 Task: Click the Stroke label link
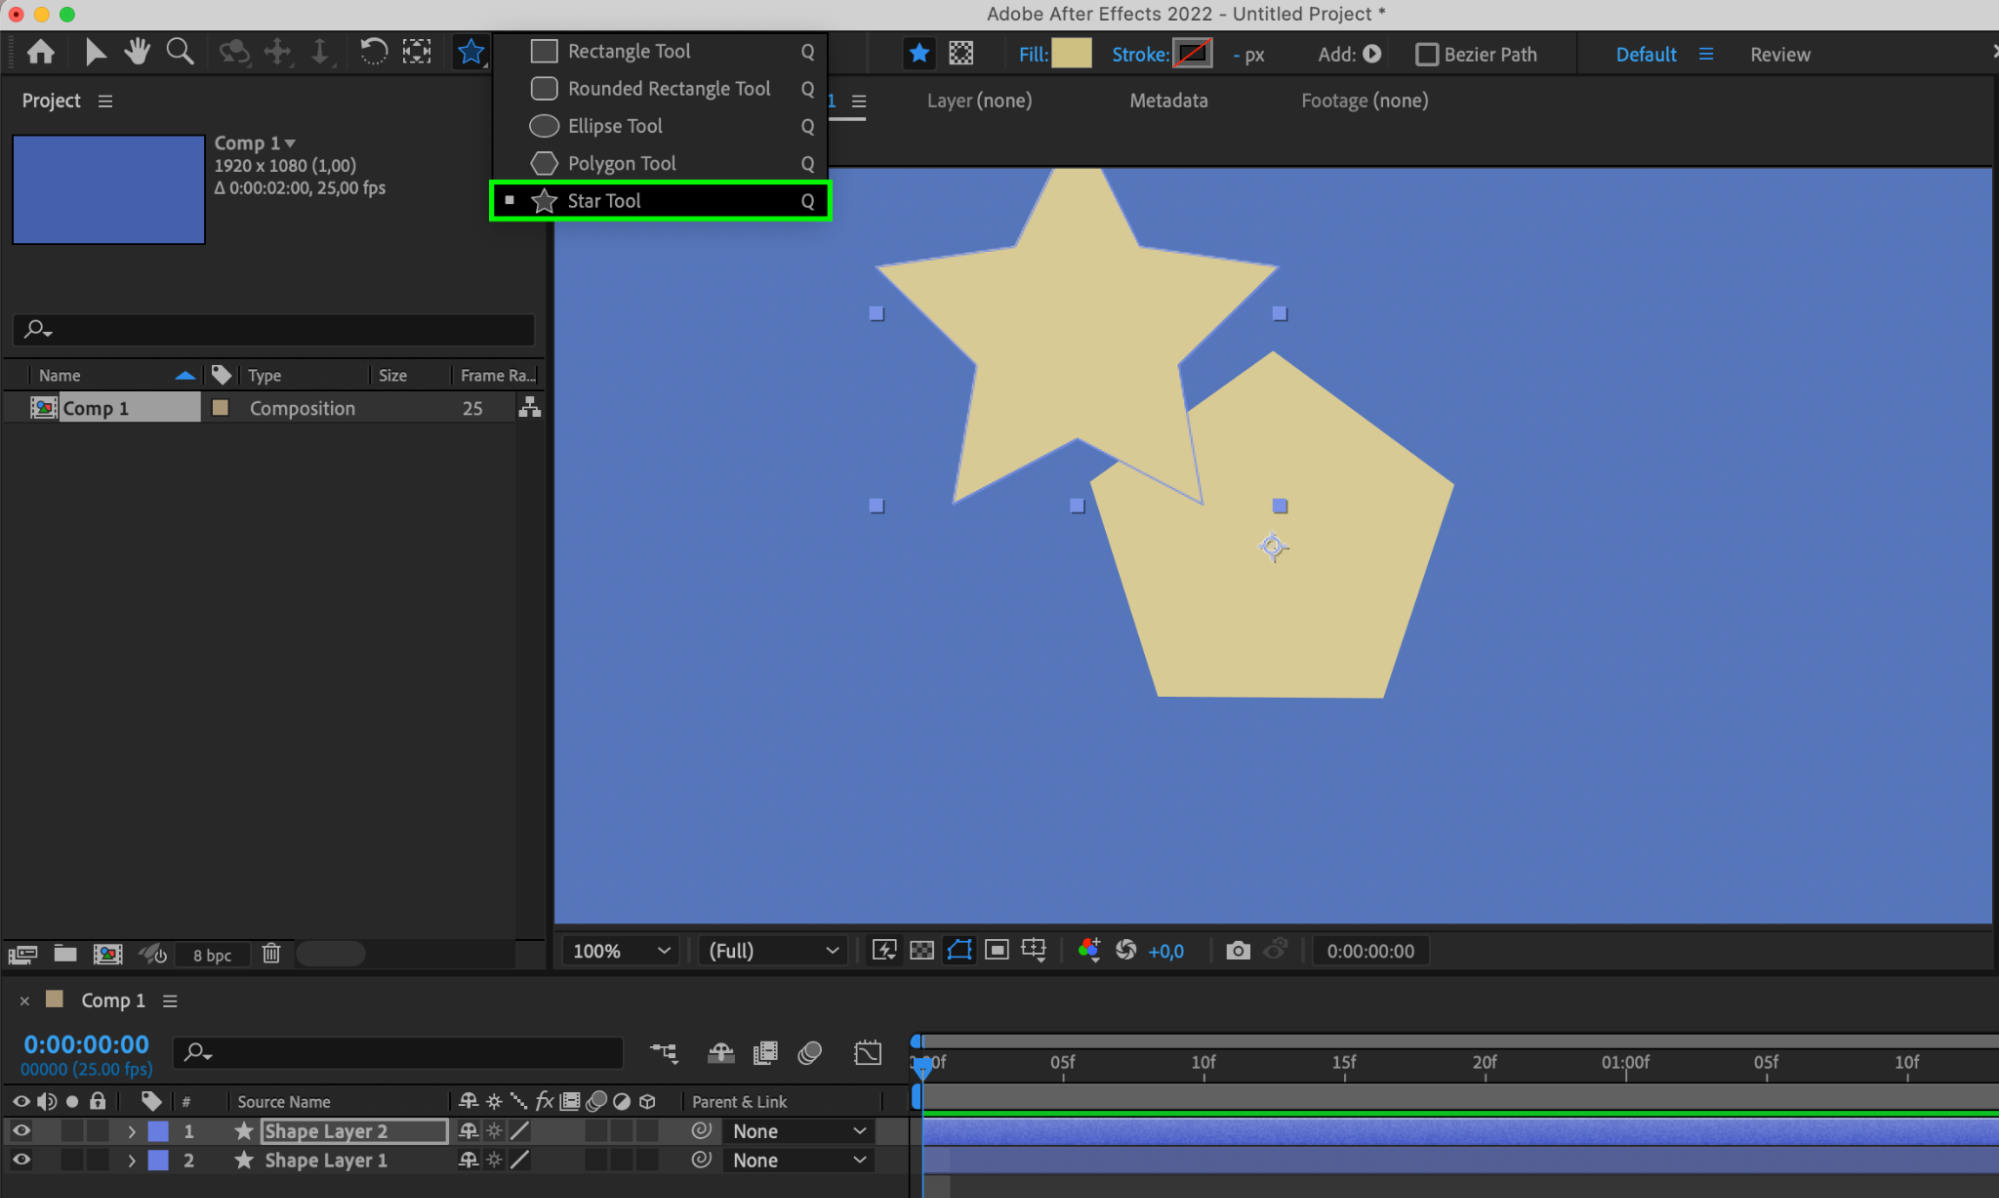pos(1140,55)
